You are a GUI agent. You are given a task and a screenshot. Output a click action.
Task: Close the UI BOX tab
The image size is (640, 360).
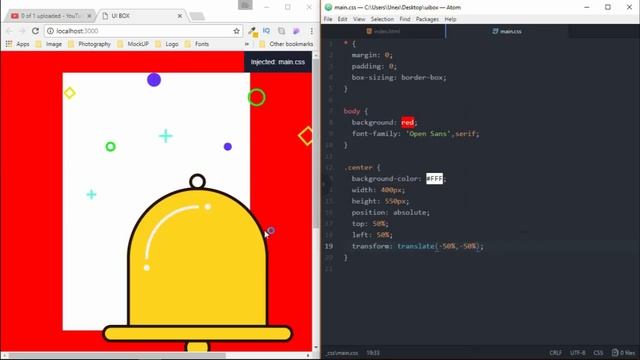tap(180, 16)
